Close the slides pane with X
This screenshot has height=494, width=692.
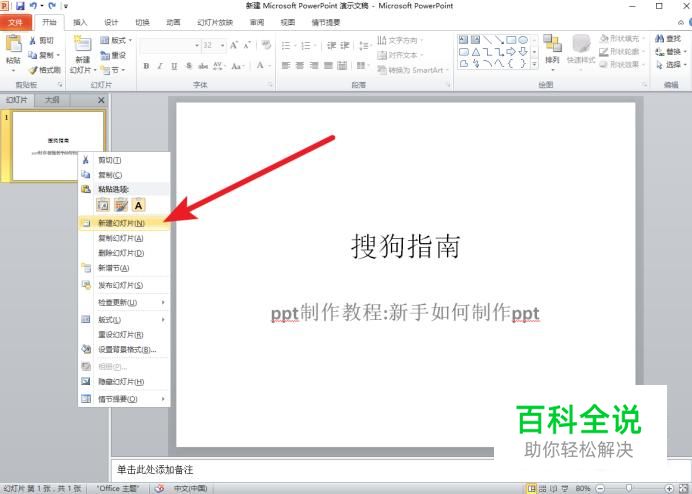click(x=101, y=100)
